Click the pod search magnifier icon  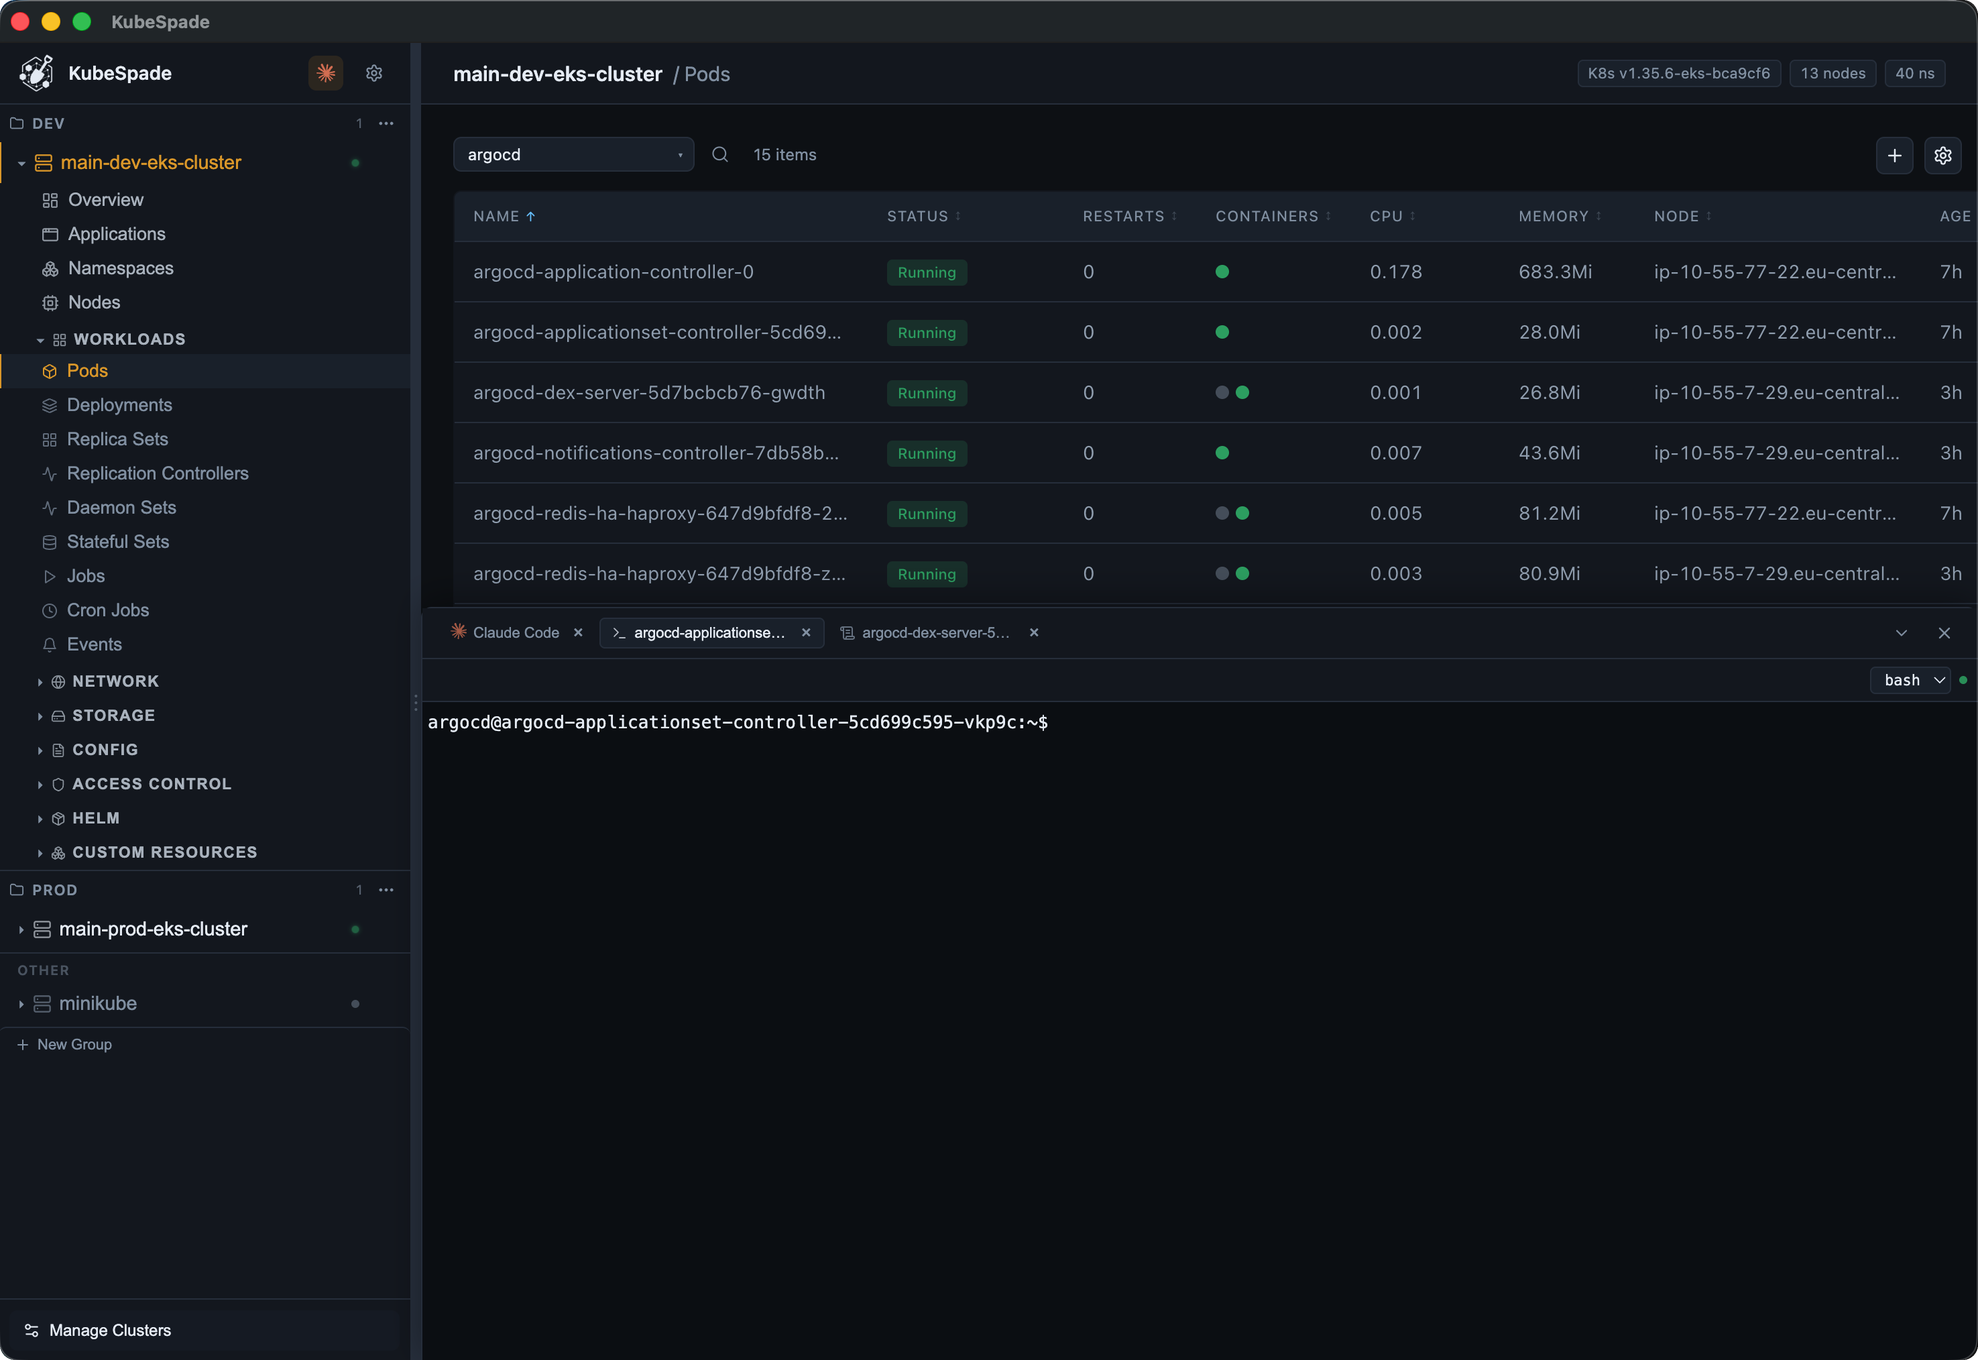pos(720,155)
